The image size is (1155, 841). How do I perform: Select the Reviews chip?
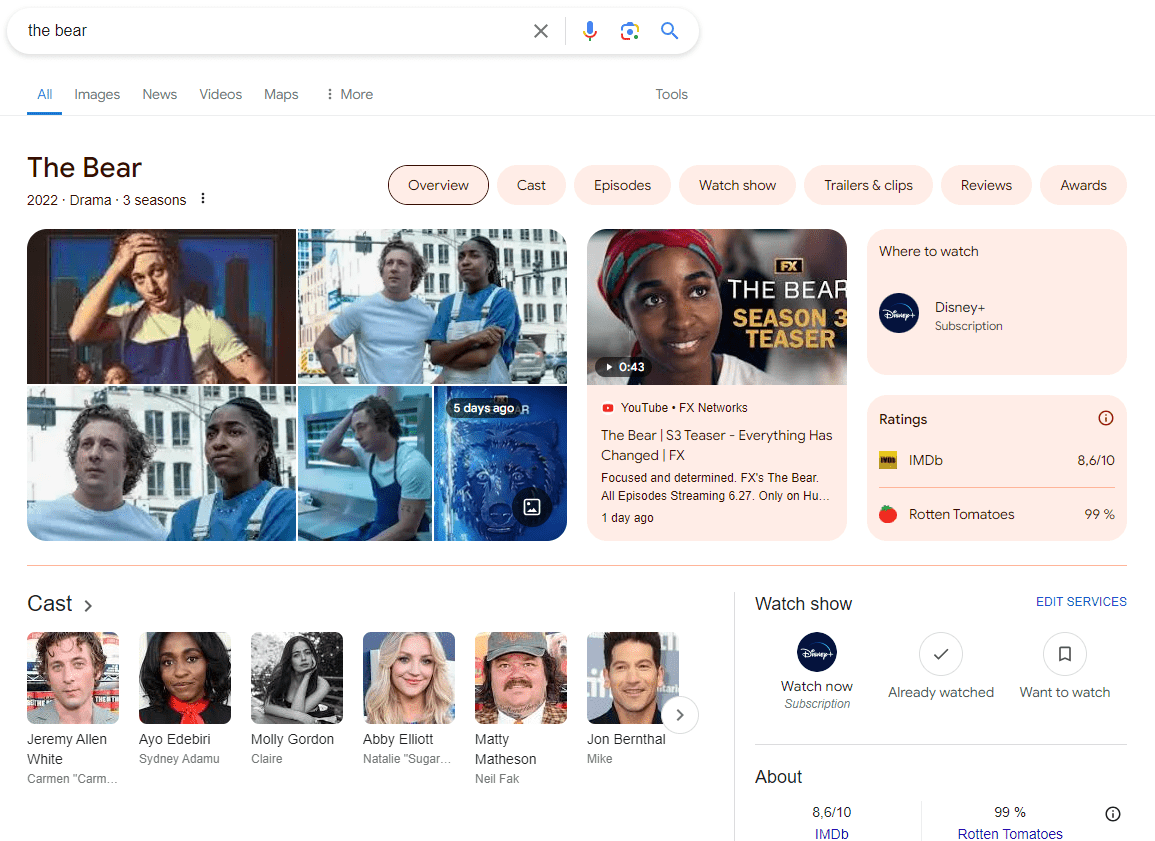click(986, 185)
